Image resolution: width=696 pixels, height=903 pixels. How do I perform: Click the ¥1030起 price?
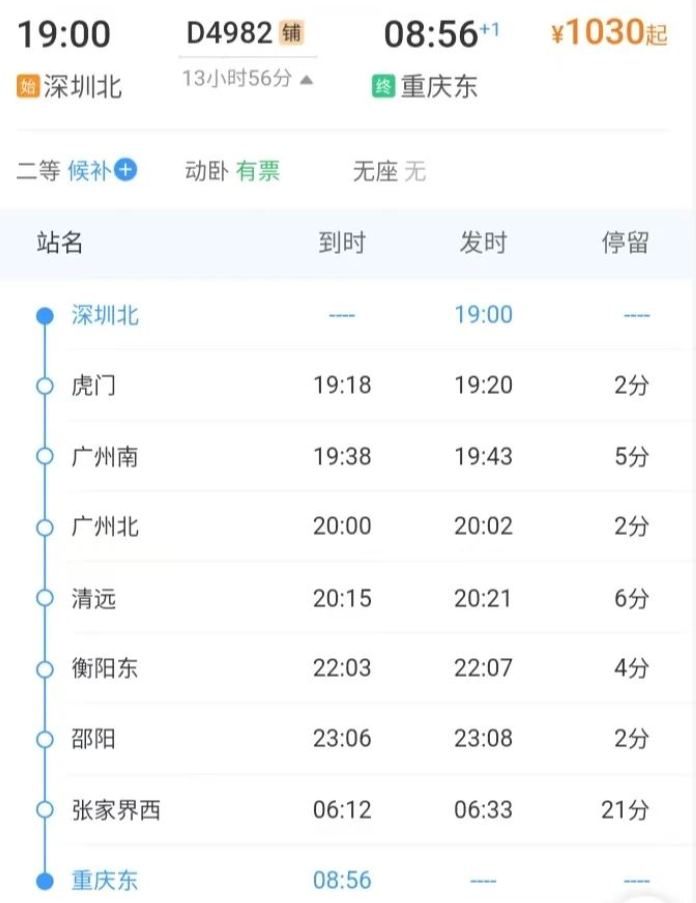[x=609, y=32]
